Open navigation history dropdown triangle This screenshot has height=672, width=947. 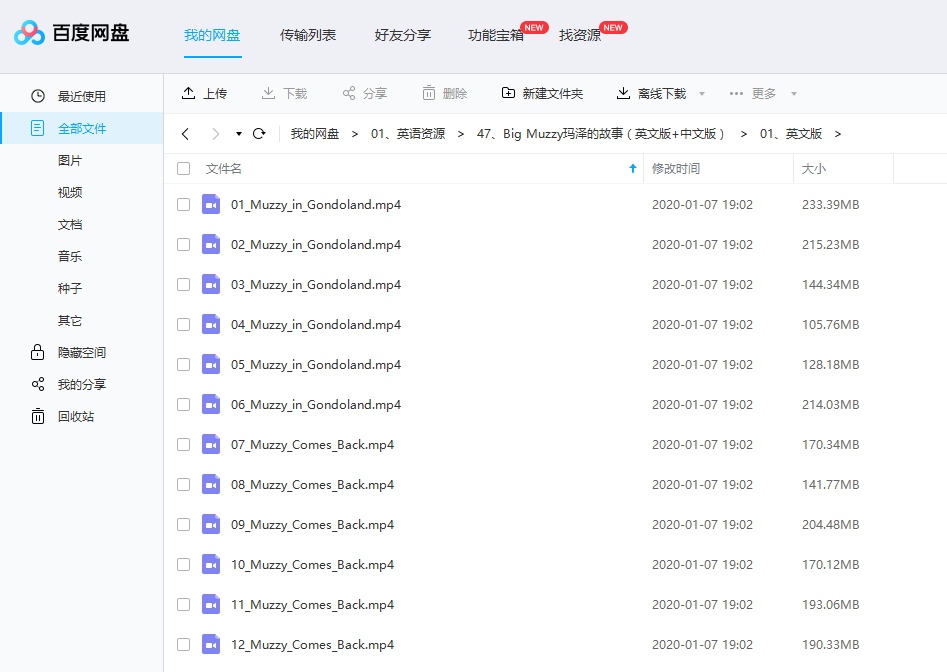coord(239,134)
